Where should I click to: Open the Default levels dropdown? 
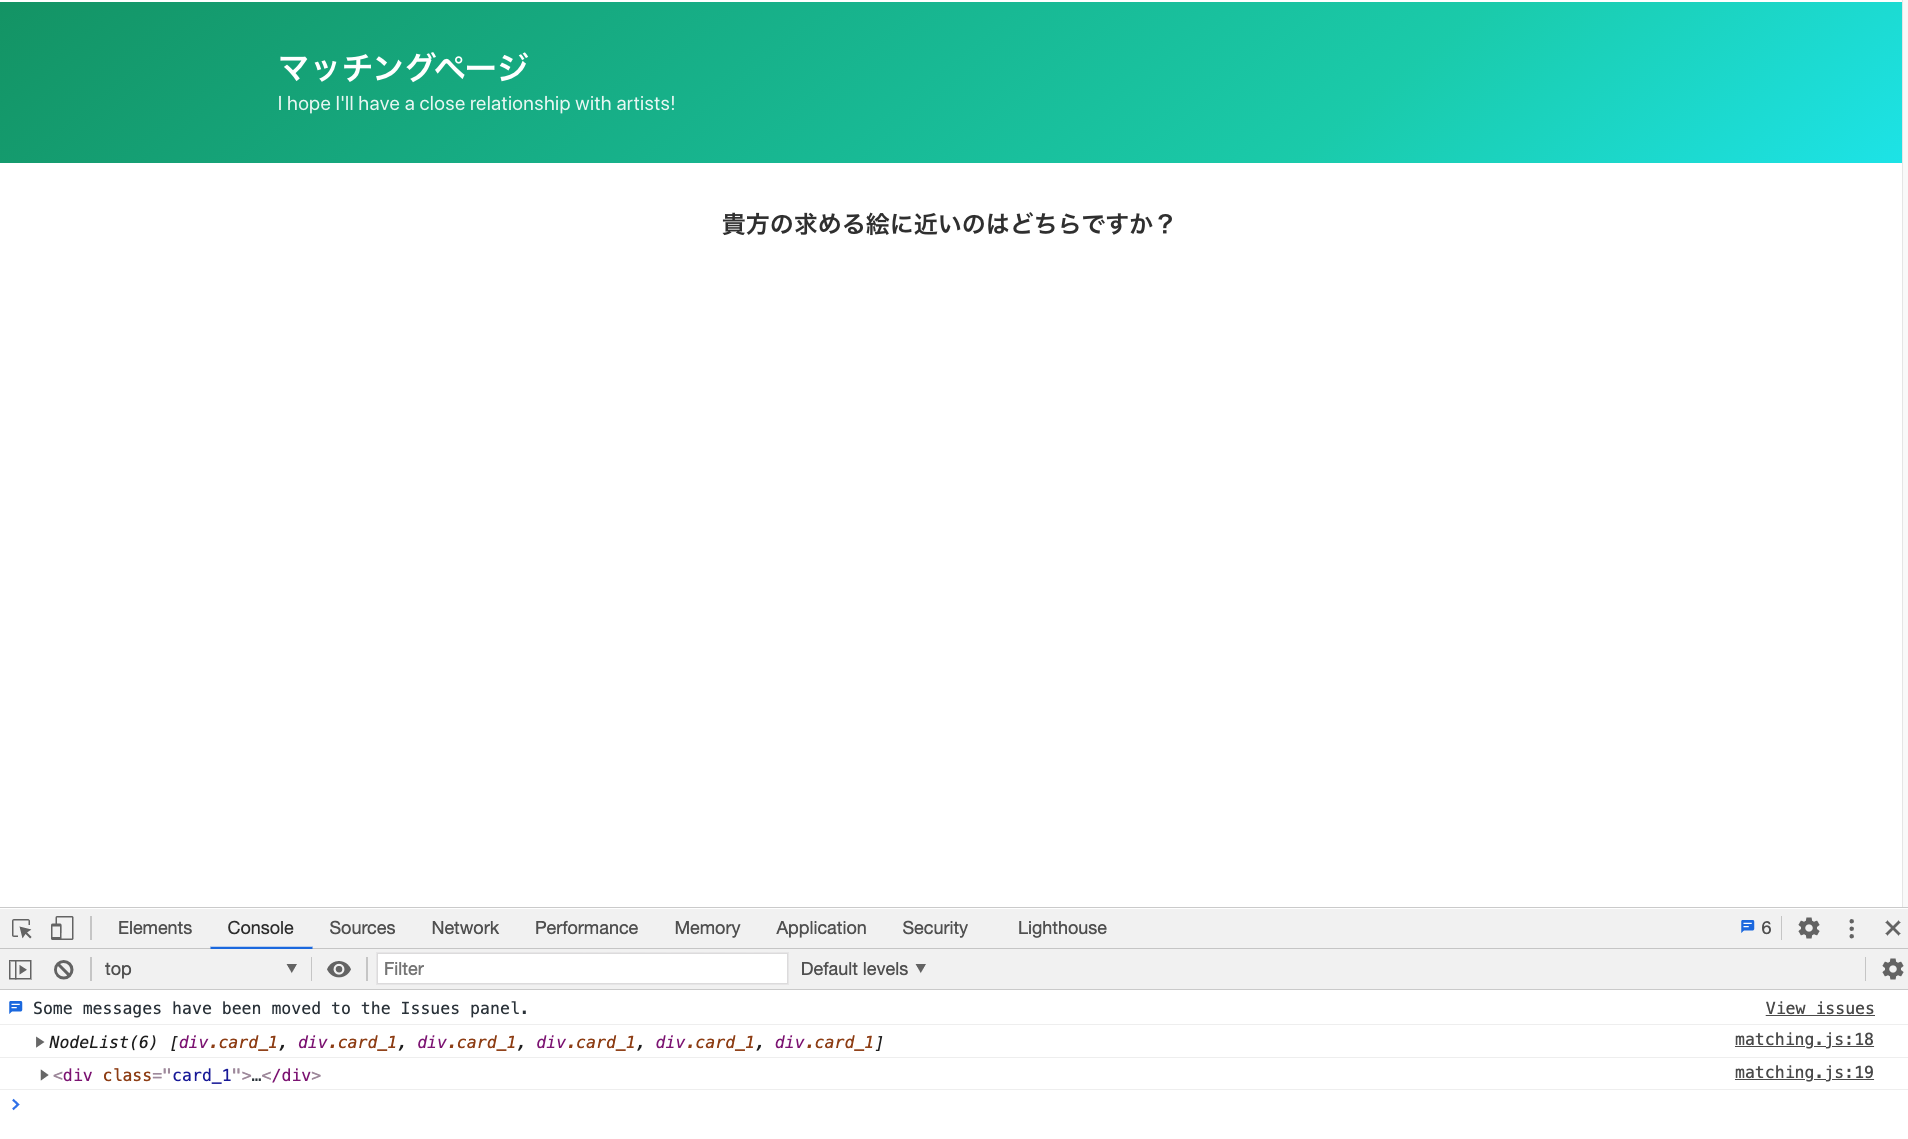(x=862, y=968)
